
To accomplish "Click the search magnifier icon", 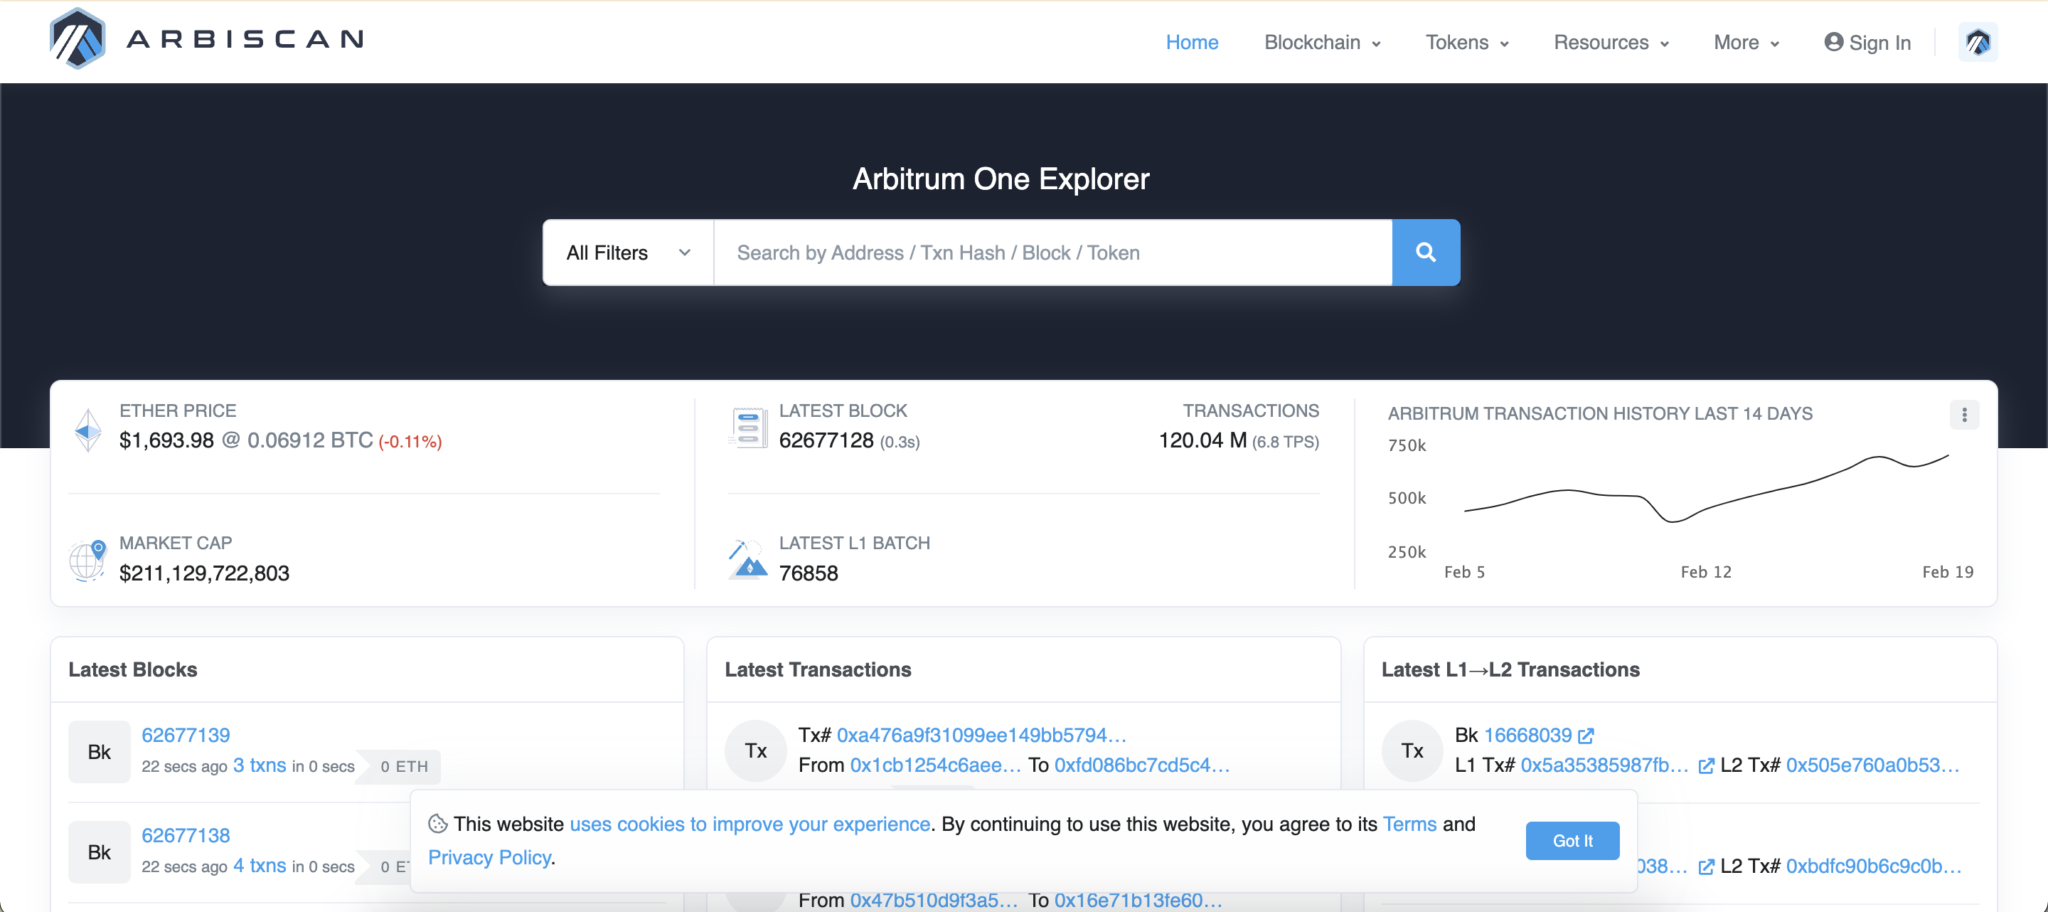I will coord(1425,252).
